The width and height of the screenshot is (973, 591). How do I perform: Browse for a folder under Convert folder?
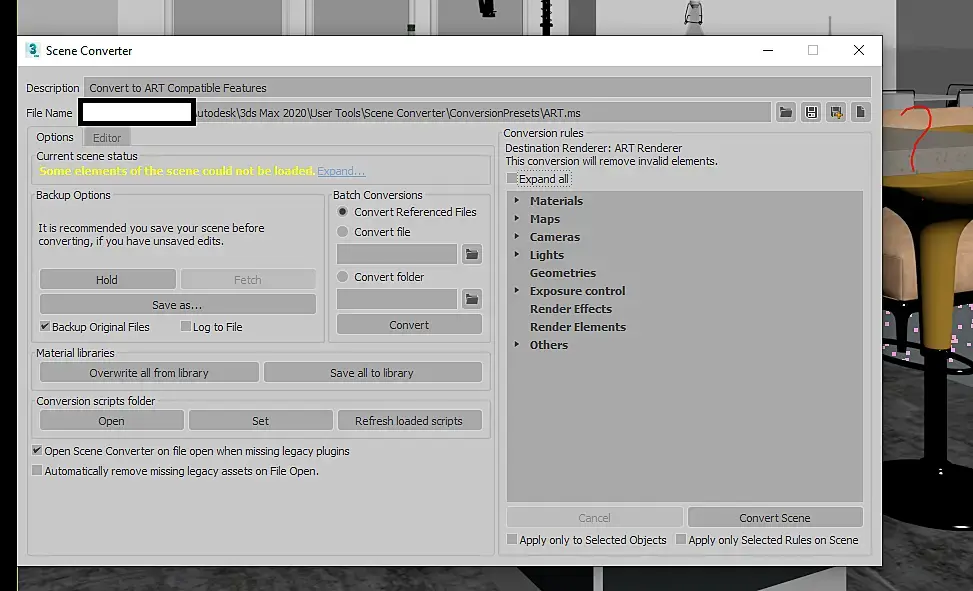(472, 299)
